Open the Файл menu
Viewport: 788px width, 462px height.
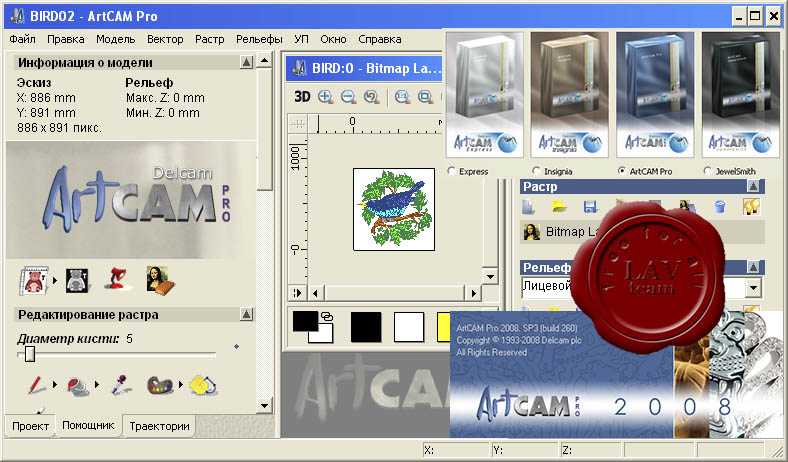[23, 39]
